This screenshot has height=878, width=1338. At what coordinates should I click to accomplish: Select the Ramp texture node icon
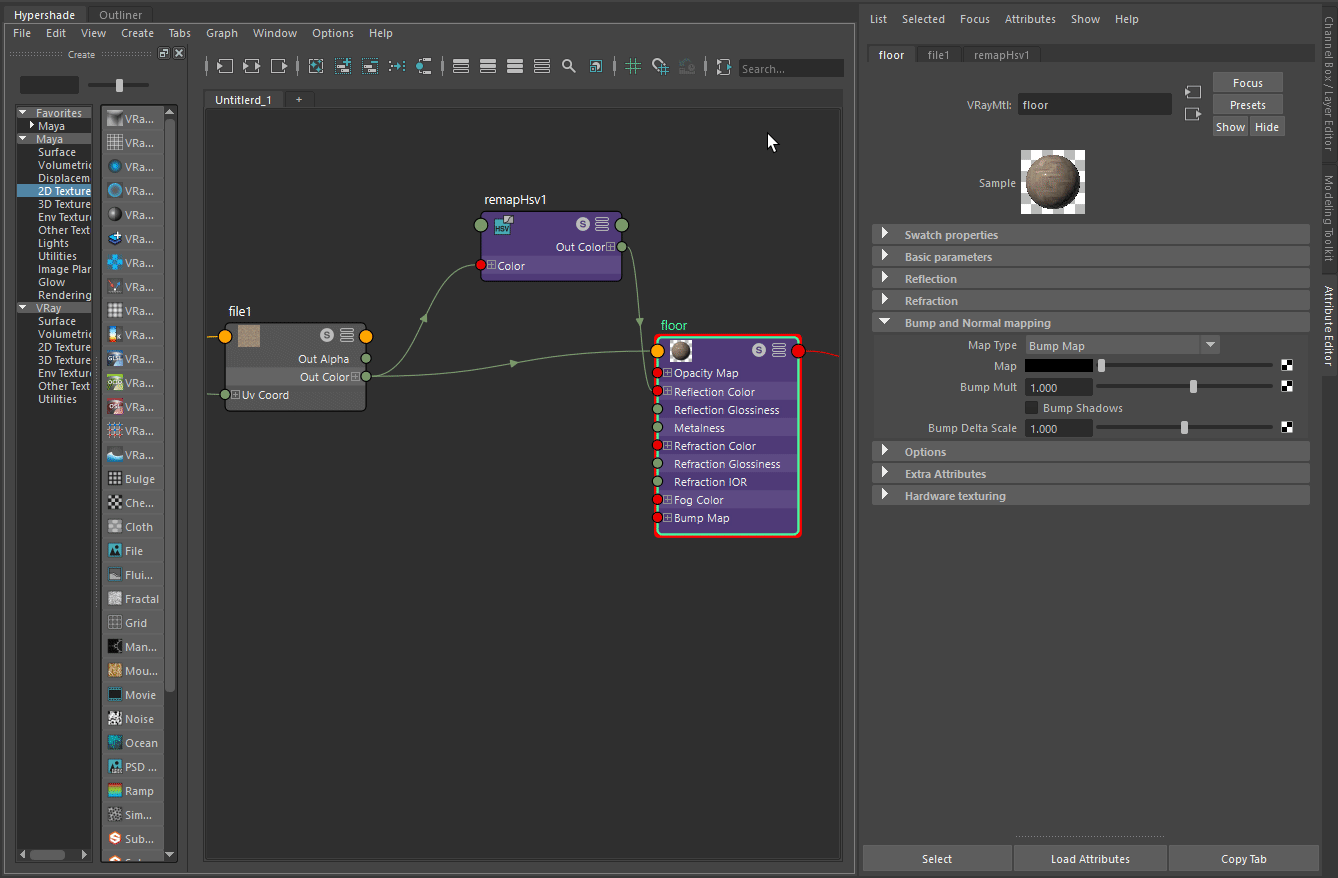click(115, 791)
